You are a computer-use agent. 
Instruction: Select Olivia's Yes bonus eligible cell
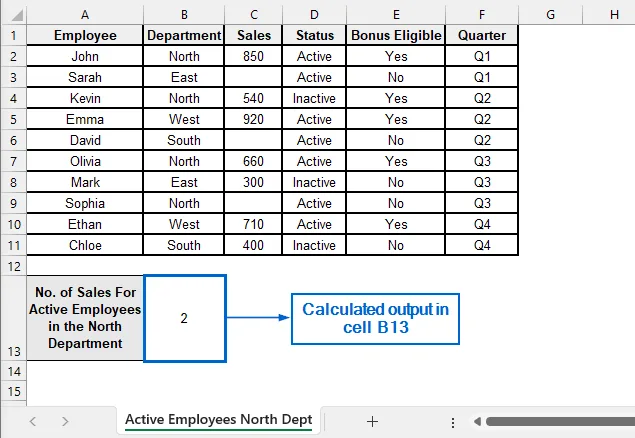pyautogui.click(x=396, y=162)
